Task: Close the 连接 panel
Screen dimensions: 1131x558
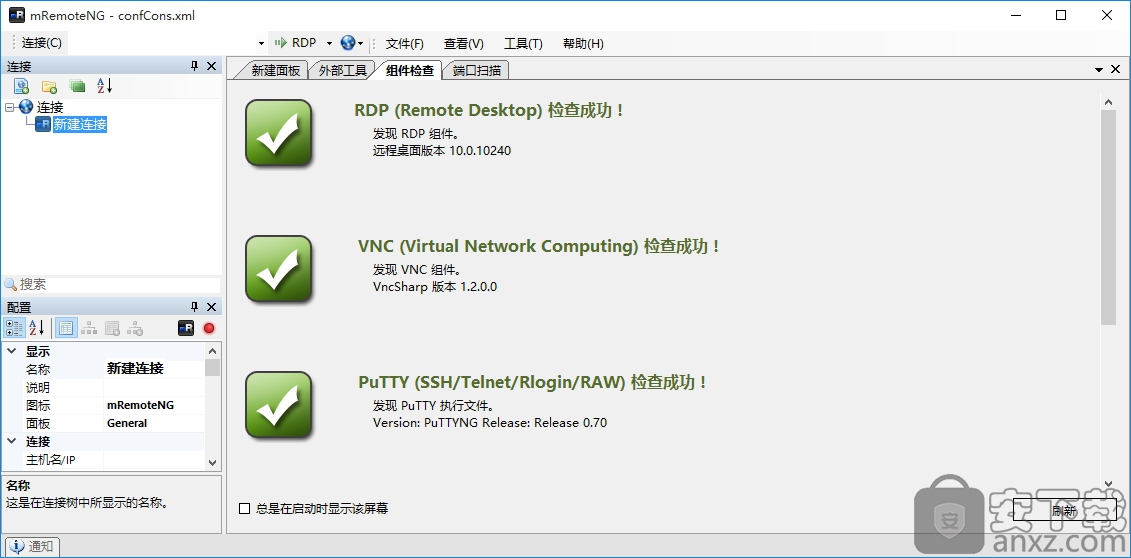Action: pos(211,66)
